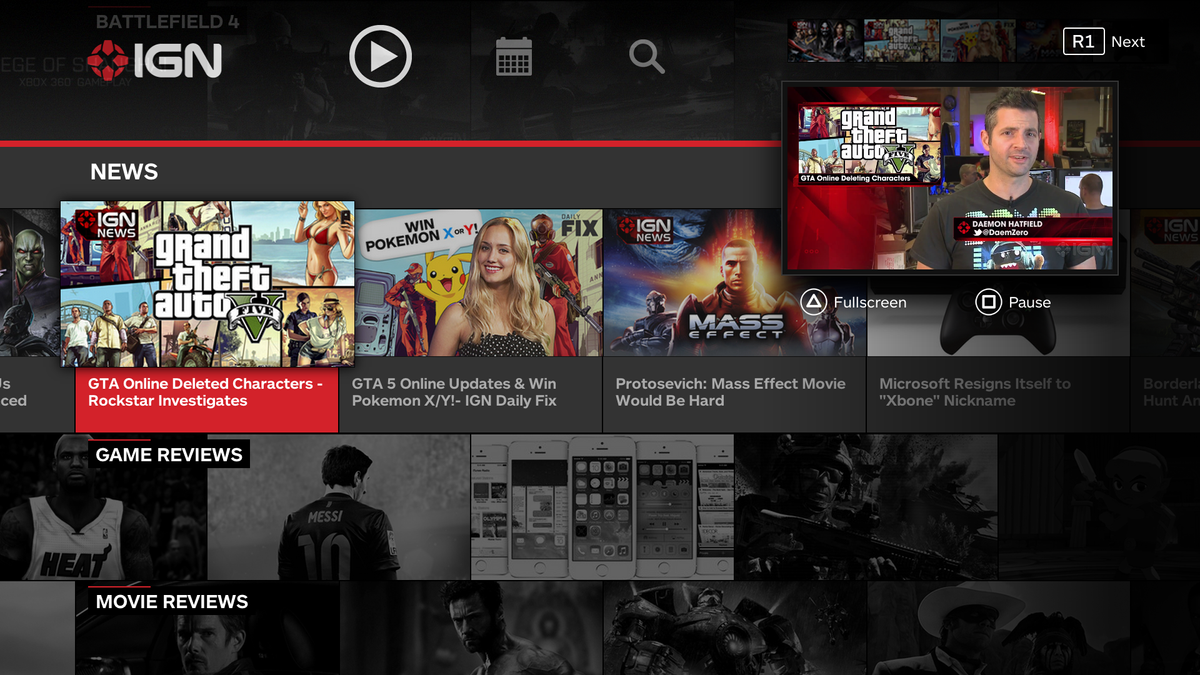1200x675 pixels.
Task: Click the video preview player window
Action: point(950,178)
